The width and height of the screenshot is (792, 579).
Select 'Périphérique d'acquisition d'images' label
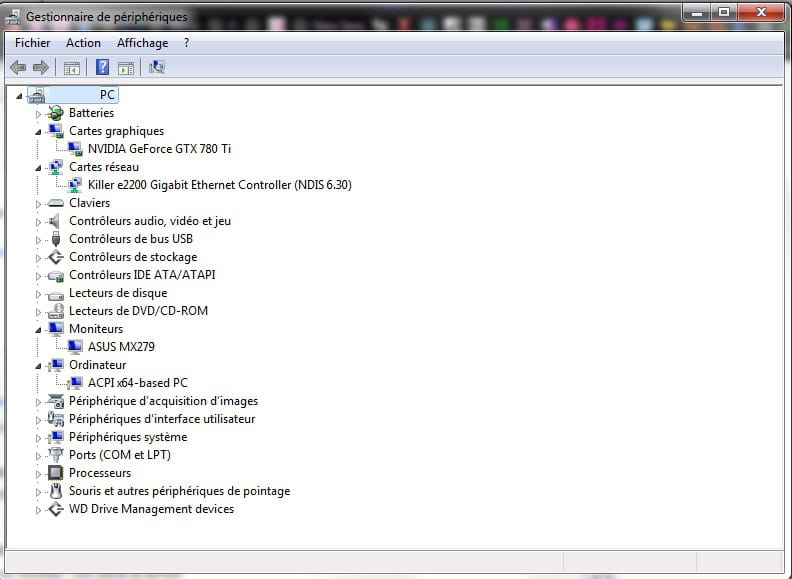coord(163,401)
